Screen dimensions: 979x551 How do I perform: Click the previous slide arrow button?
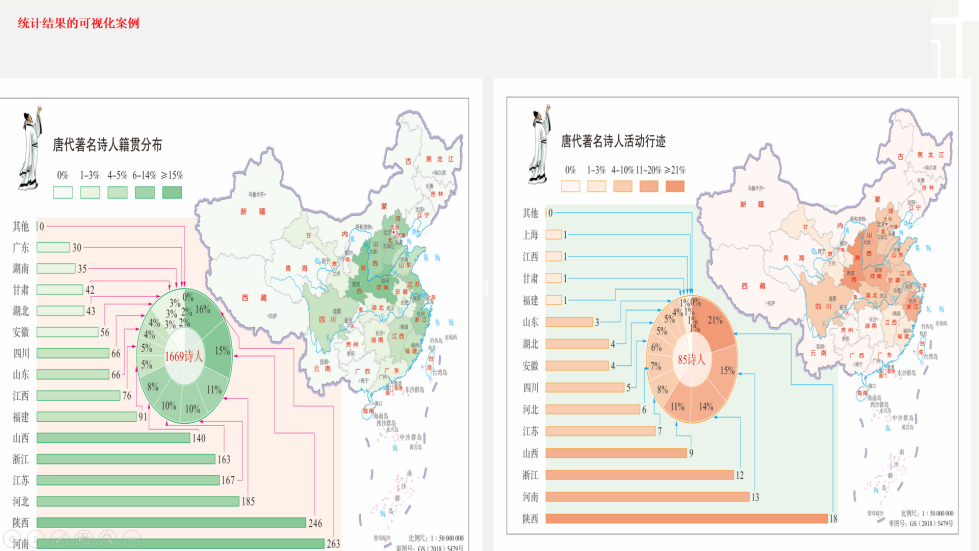[x=11, y=538]
